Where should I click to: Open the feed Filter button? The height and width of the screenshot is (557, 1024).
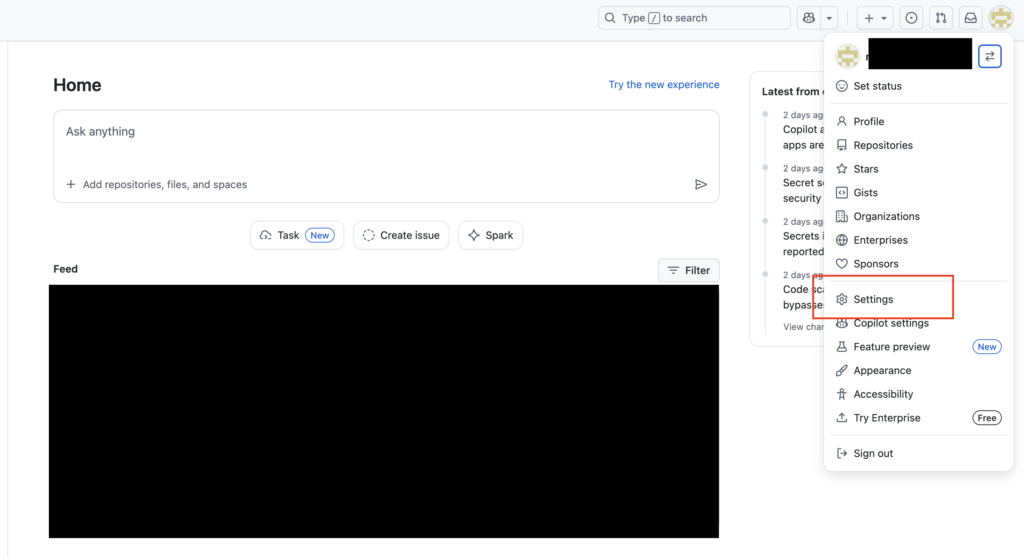(x=688, y=270)
